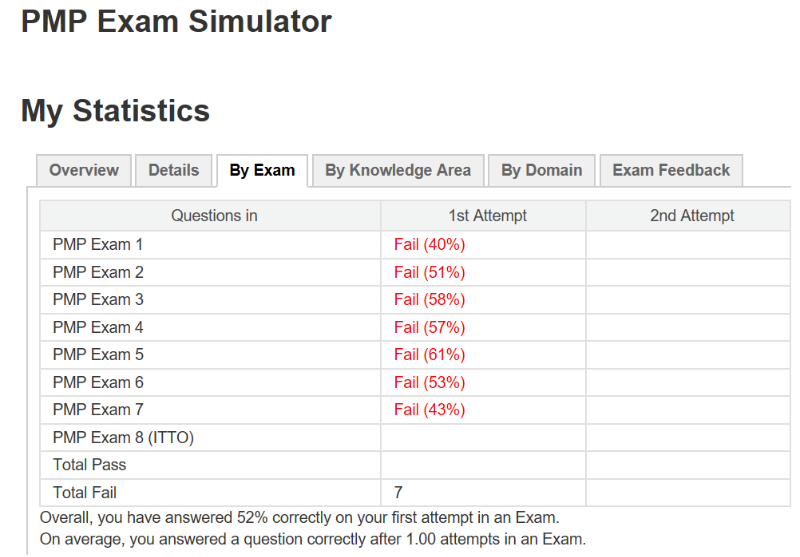Click Fail (40%) result for Exam 1

tap(429, 245)
